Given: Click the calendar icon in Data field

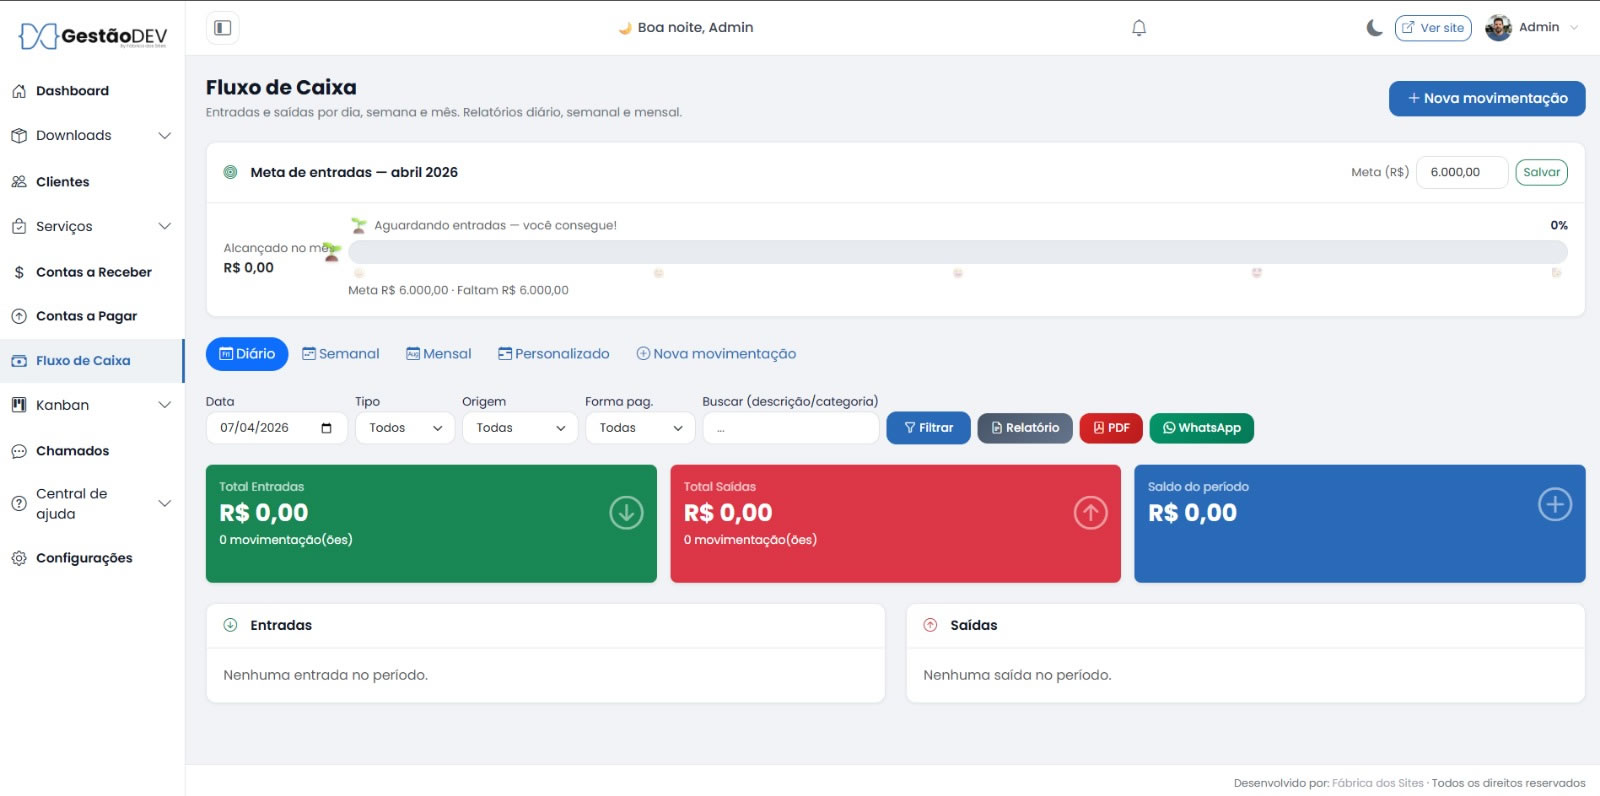Looking at the screenshot, I should click(x=326, y=428).
